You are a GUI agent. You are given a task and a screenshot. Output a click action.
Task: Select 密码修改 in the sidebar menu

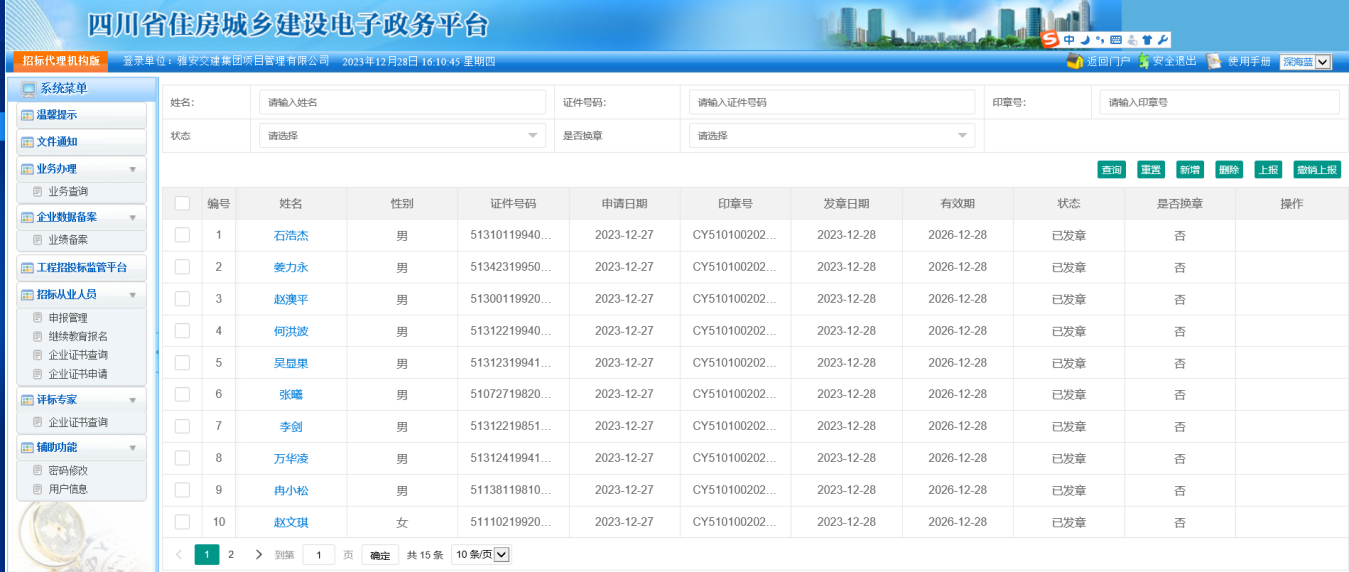click(x=68, y=471)
